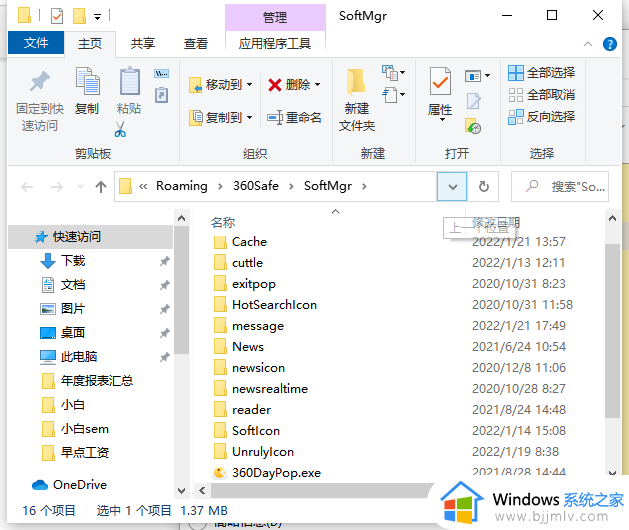Click the Paste shortcut icon

(161, 95)
